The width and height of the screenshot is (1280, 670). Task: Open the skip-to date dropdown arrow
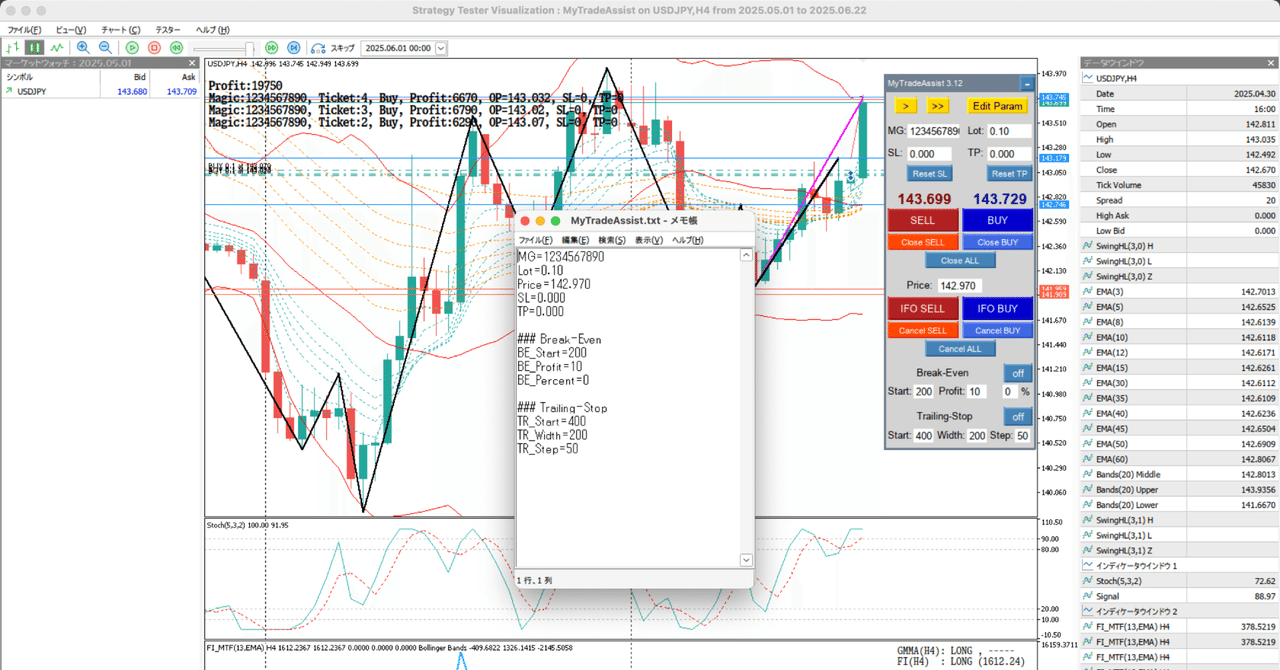[x=441, y=48]
